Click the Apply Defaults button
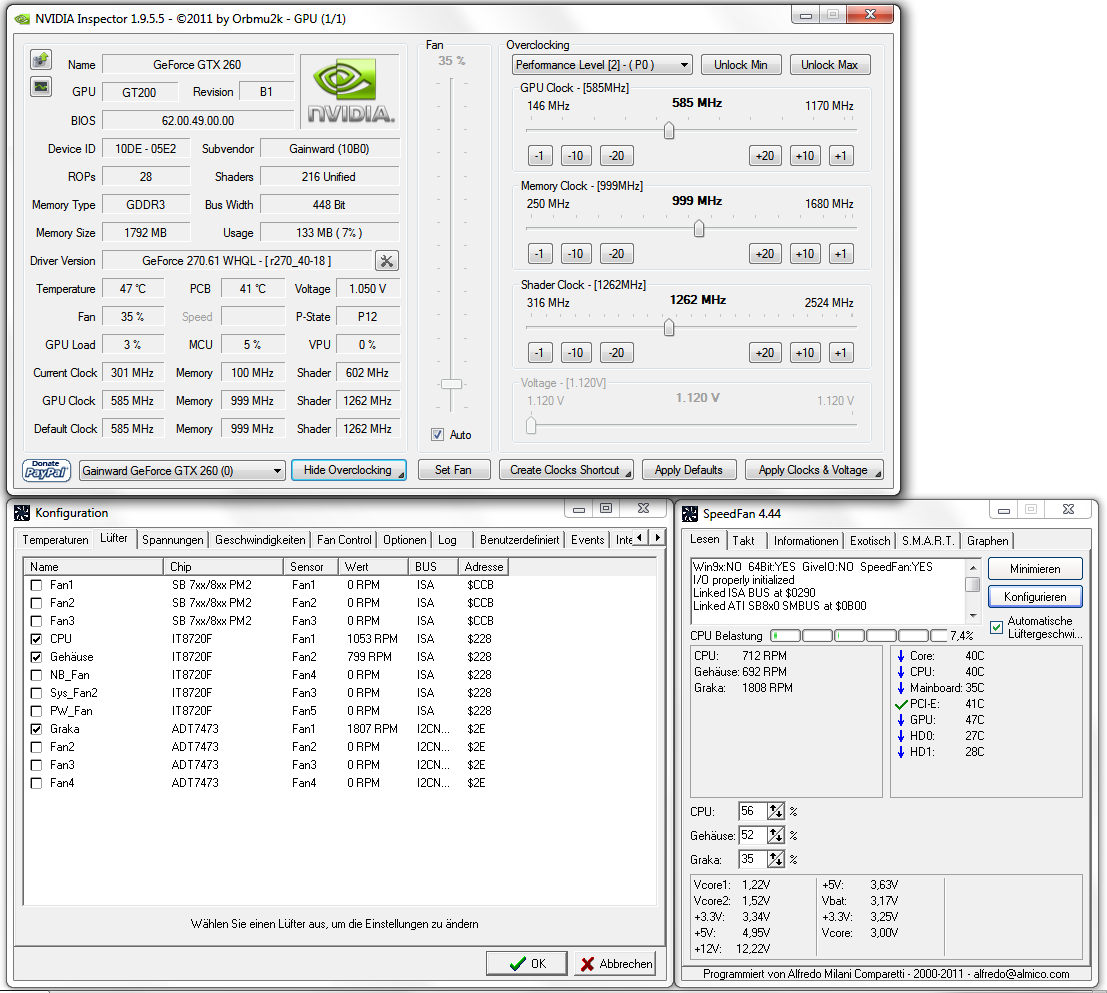Image resolution: width=1107 pixels, height=993 pixels. (x=689, y=470)
